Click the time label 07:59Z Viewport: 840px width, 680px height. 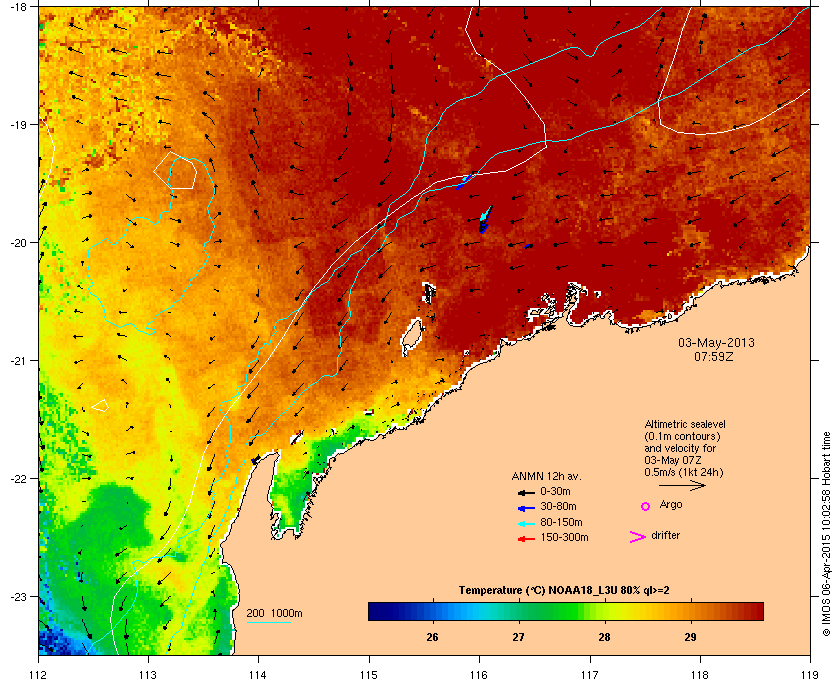(x=714, y=356)
